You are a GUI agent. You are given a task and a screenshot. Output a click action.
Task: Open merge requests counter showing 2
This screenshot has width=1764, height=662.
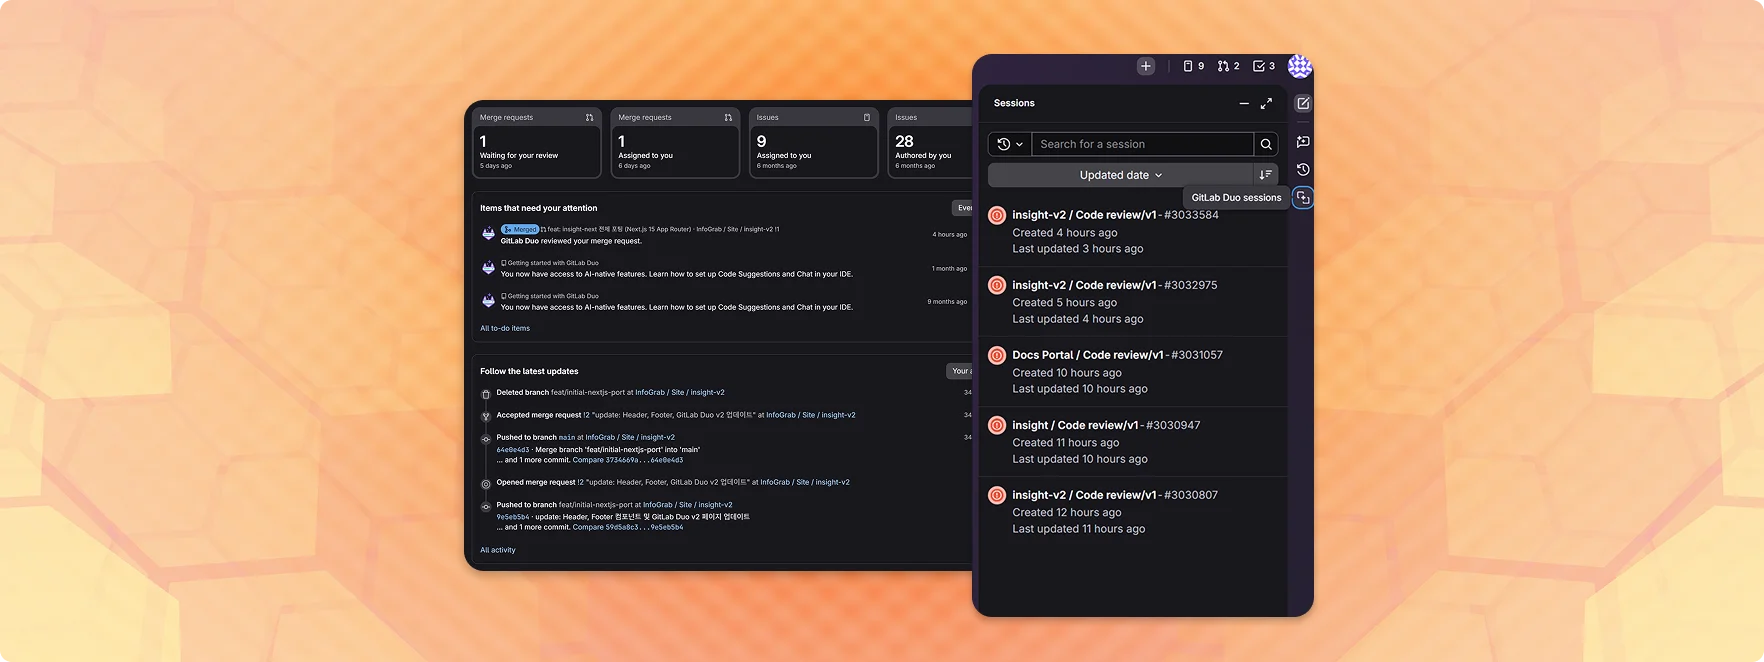1228,66
